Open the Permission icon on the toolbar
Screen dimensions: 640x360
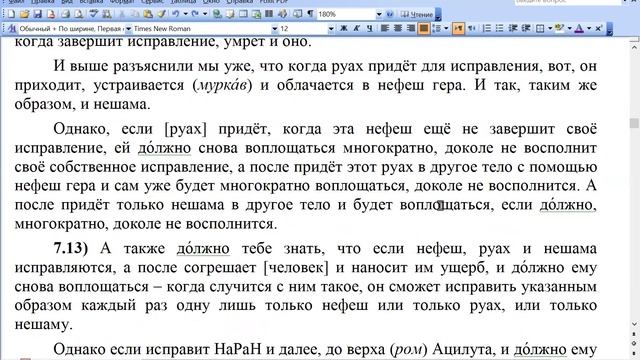coord(51,14)
